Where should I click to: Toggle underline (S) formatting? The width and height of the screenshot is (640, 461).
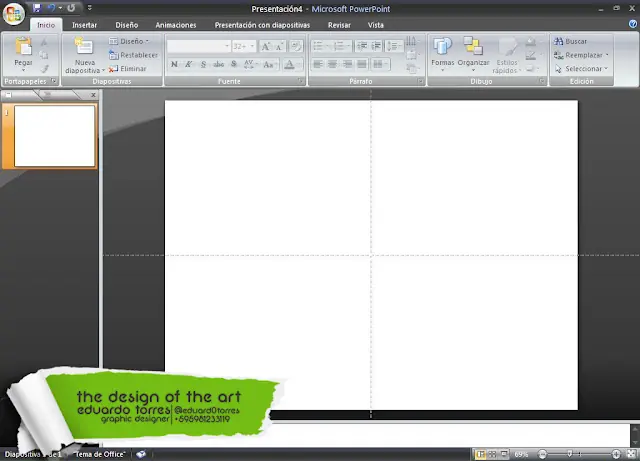tap(203, 64)
